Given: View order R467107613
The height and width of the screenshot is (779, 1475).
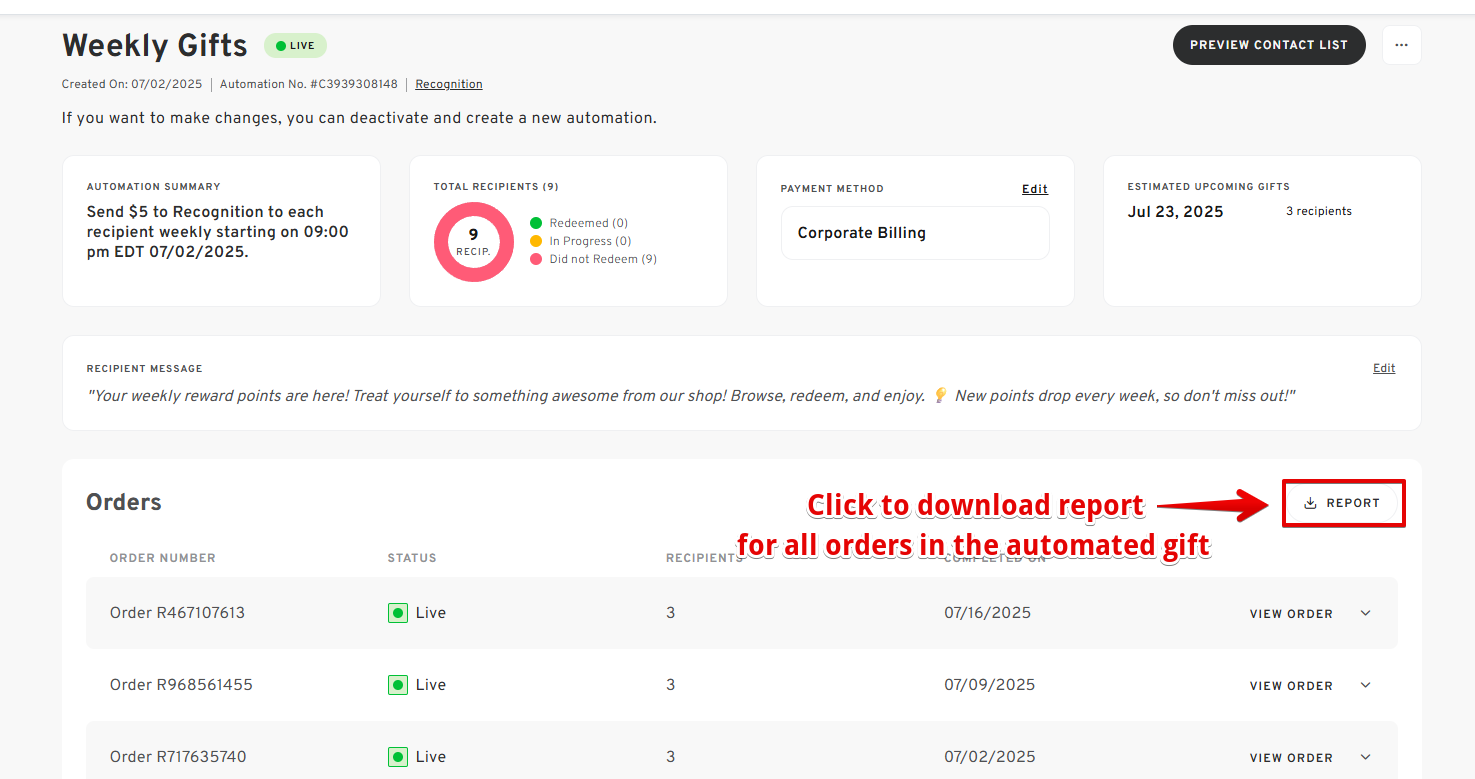Looking at the screenshot, I should pyautogui.click(x=1291, y=614).
